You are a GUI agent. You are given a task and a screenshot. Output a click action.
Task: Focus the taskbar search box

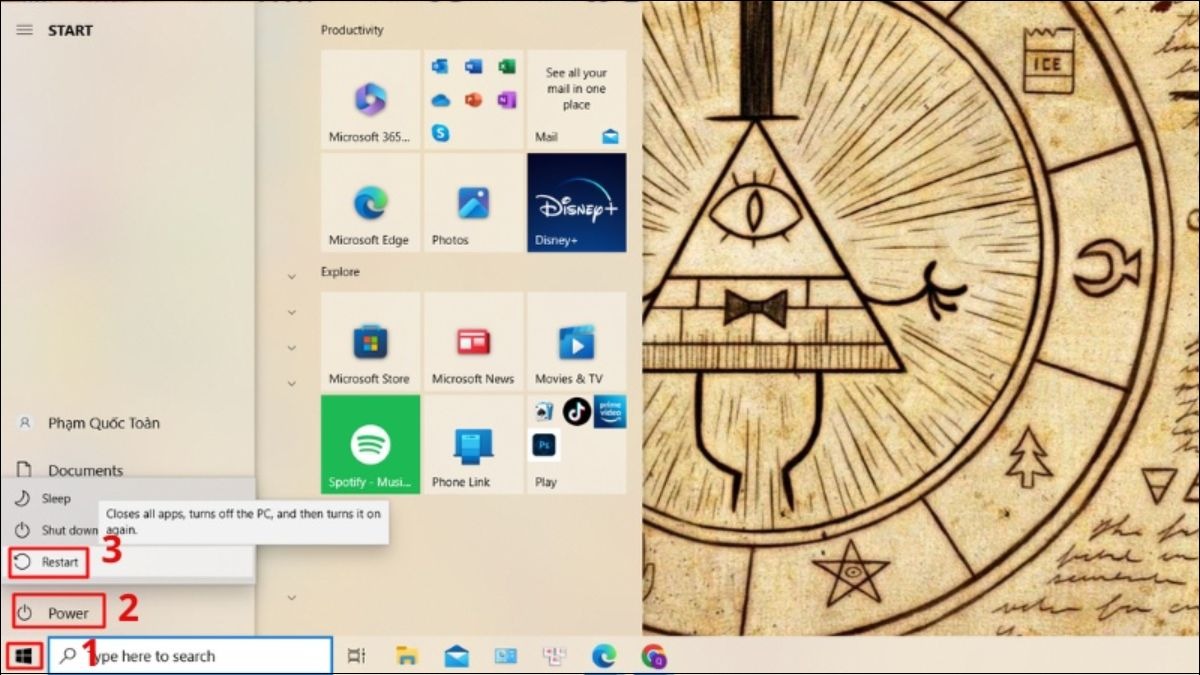tap(190, 656)
